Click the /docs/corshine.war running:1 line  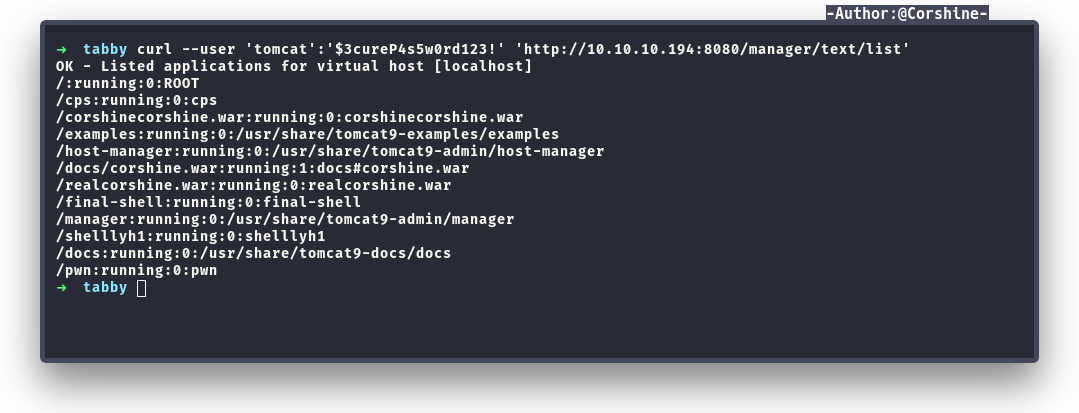(263, 168)
